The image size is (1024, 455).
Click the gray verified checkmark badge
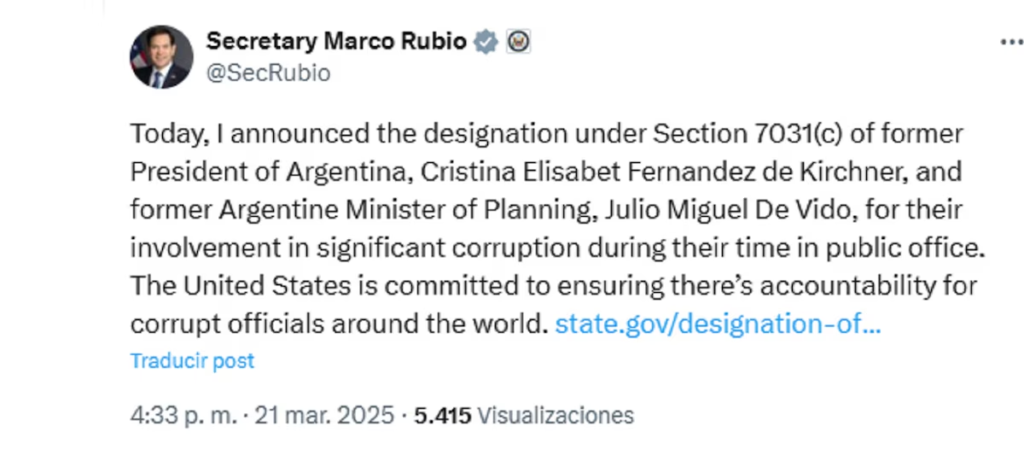(486, 42)
